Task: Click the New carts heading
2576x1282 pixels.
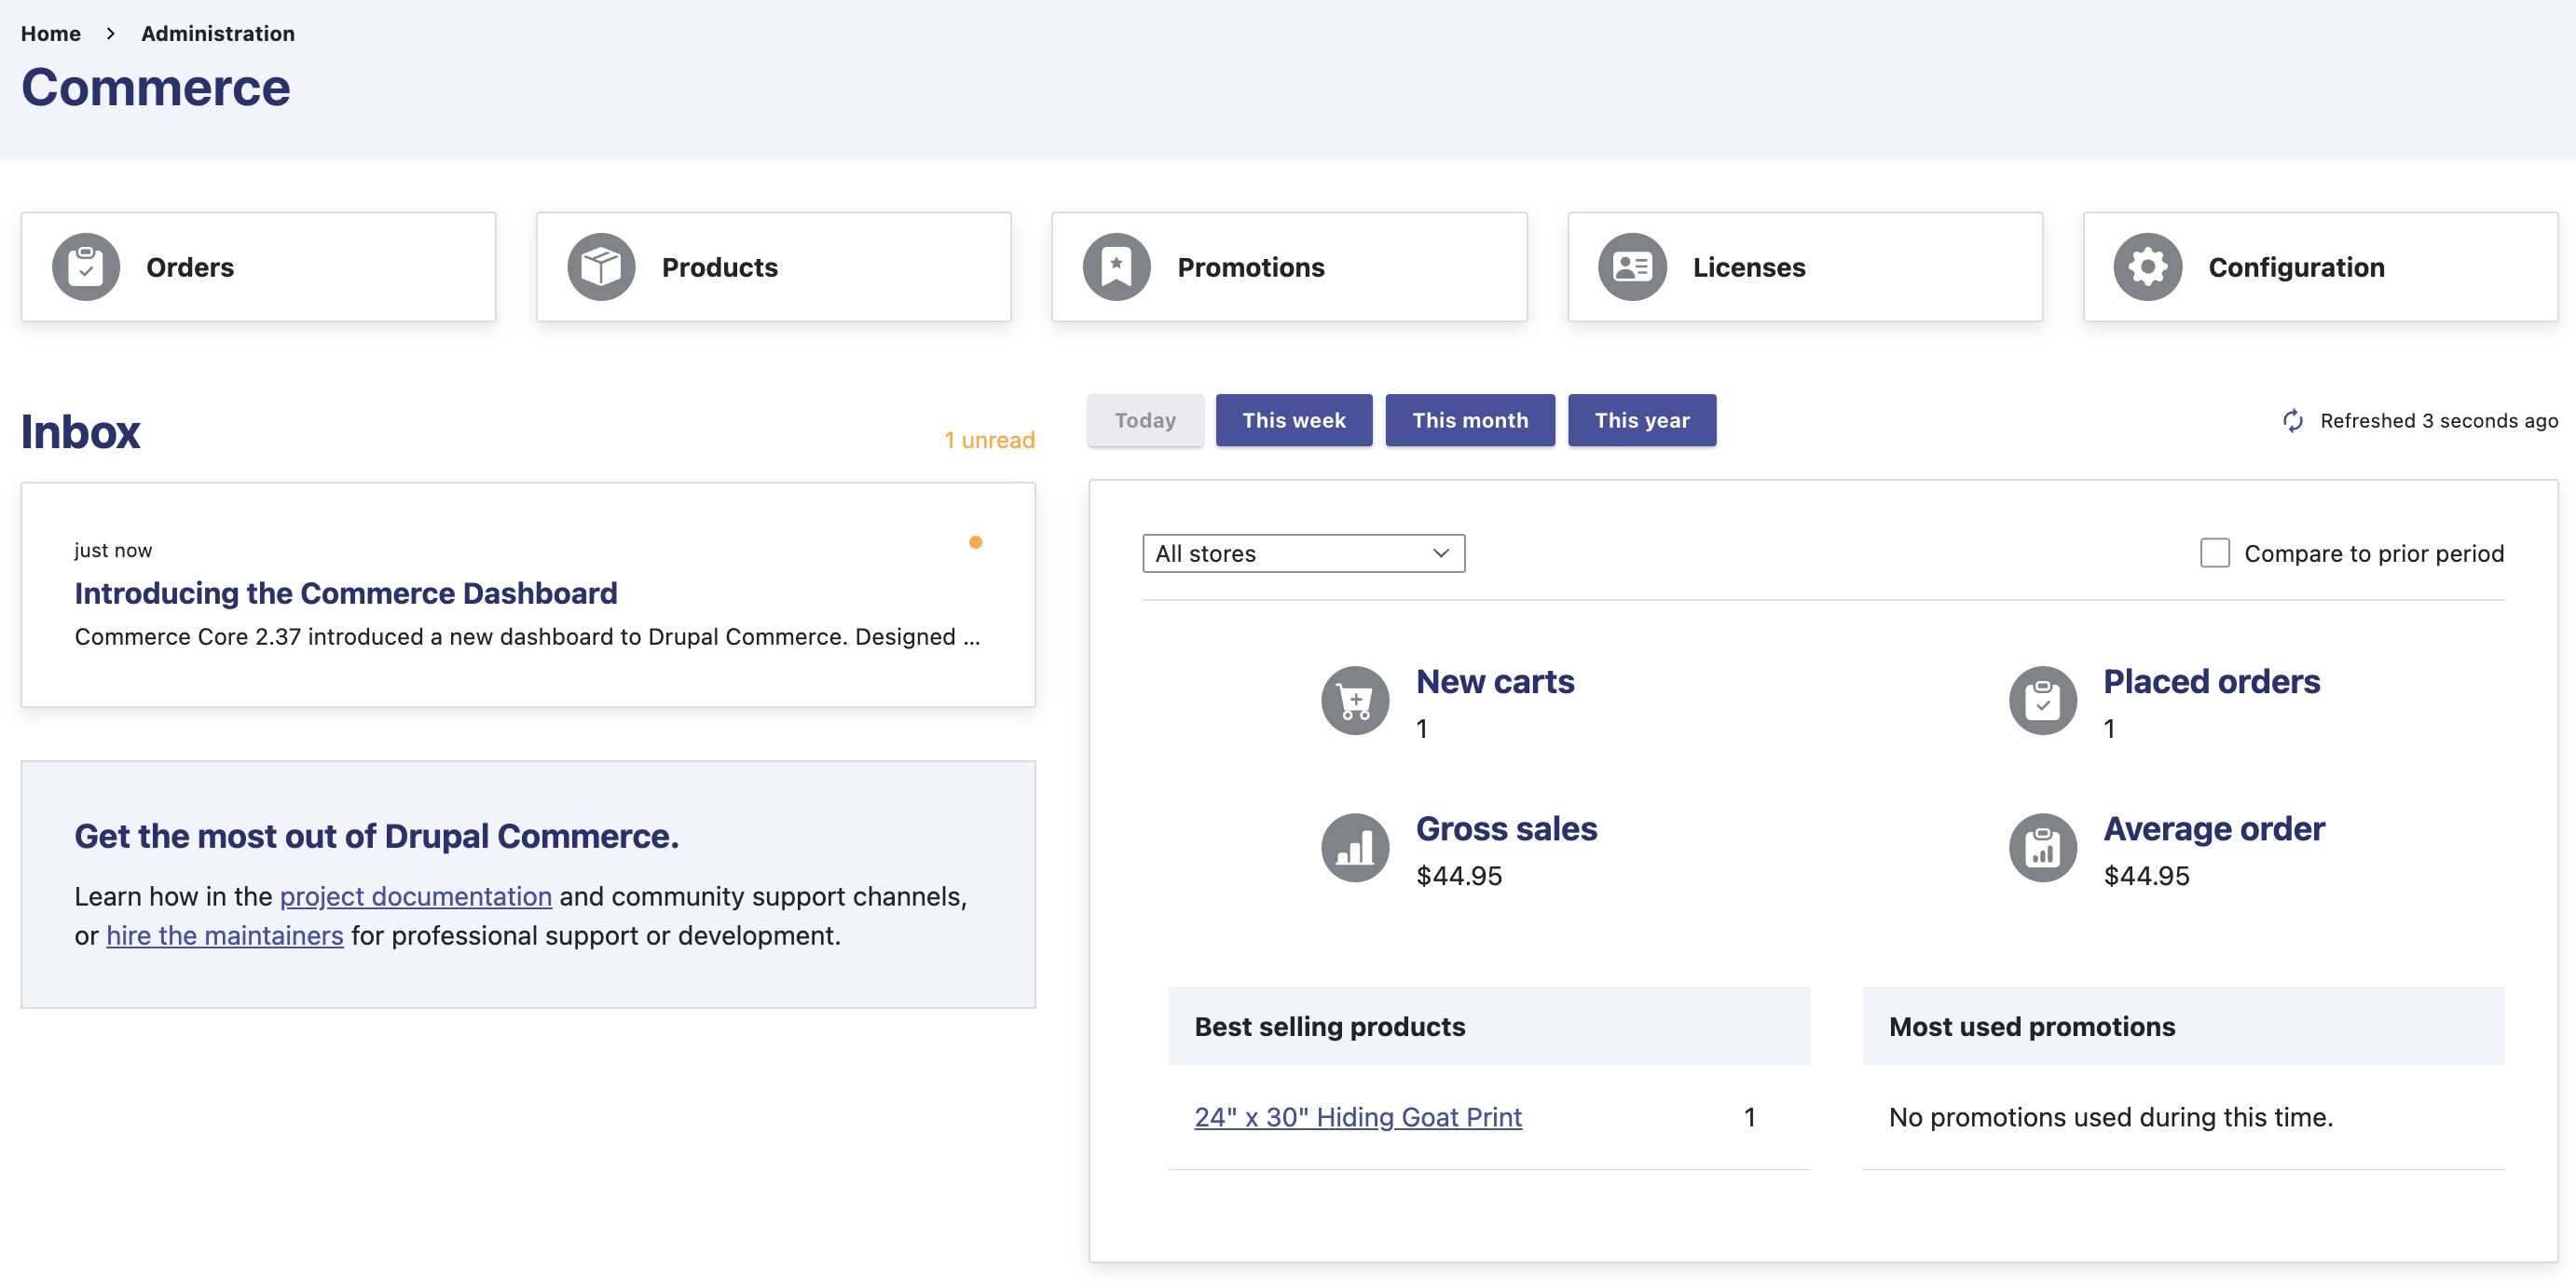Action: click(x=1495, y=682)
